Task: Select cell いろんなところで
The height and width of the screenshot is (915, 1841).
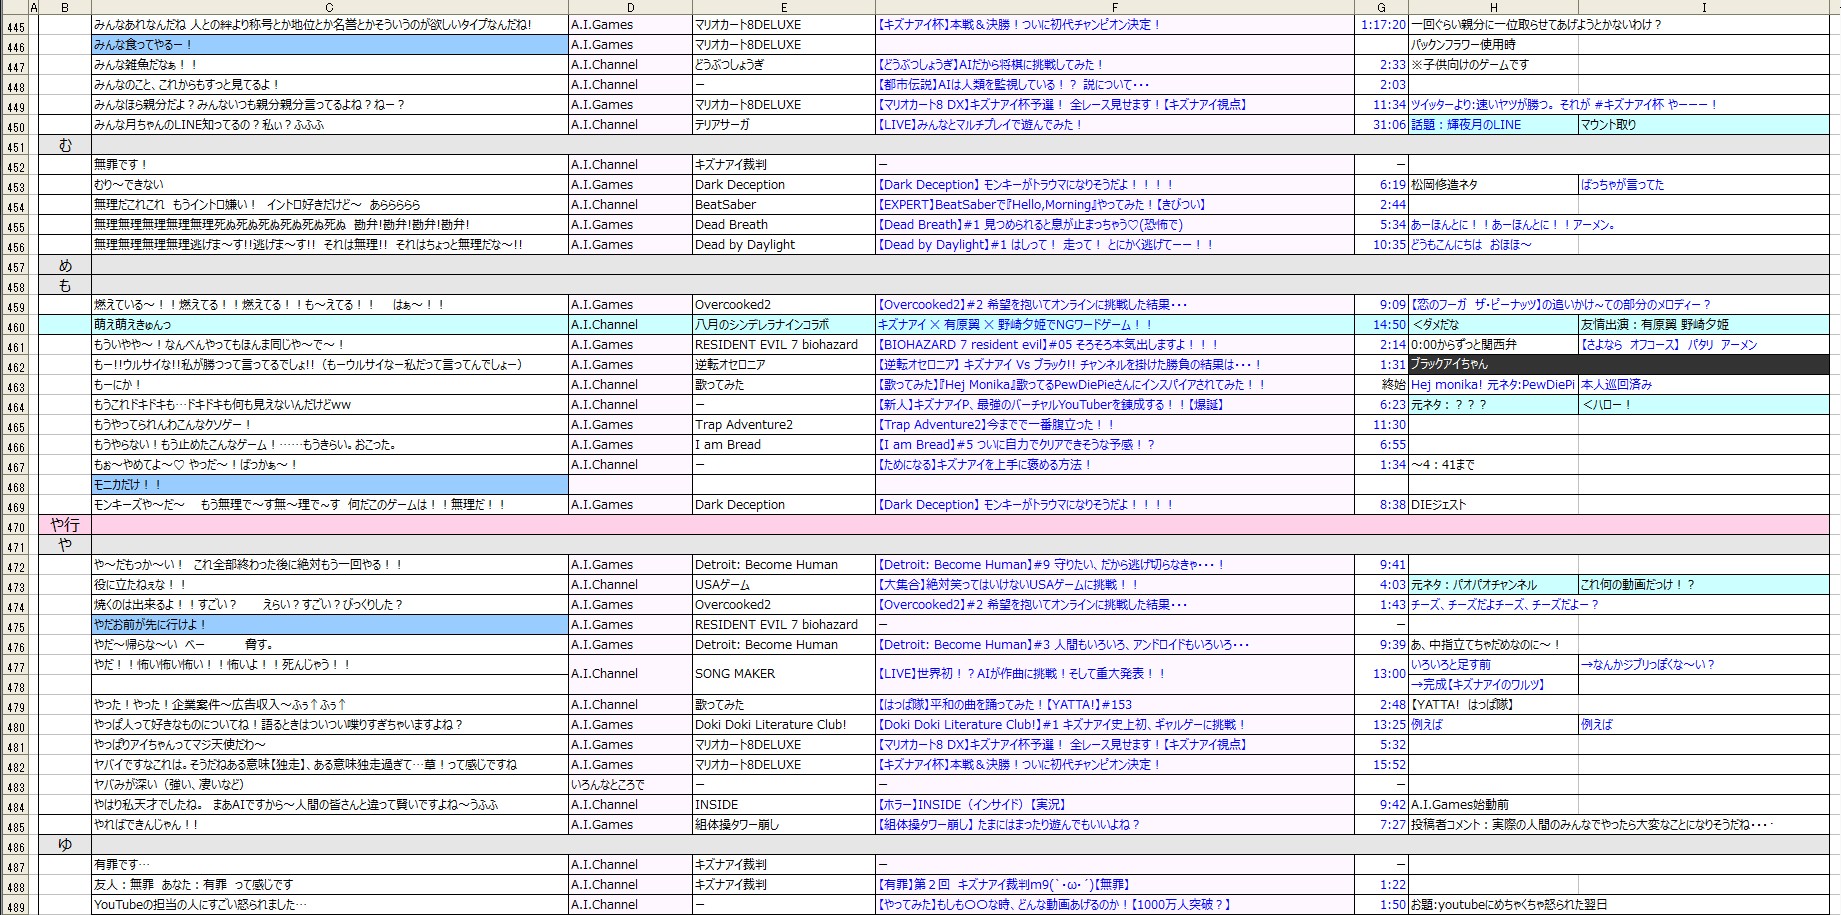Action: [630, 785]
